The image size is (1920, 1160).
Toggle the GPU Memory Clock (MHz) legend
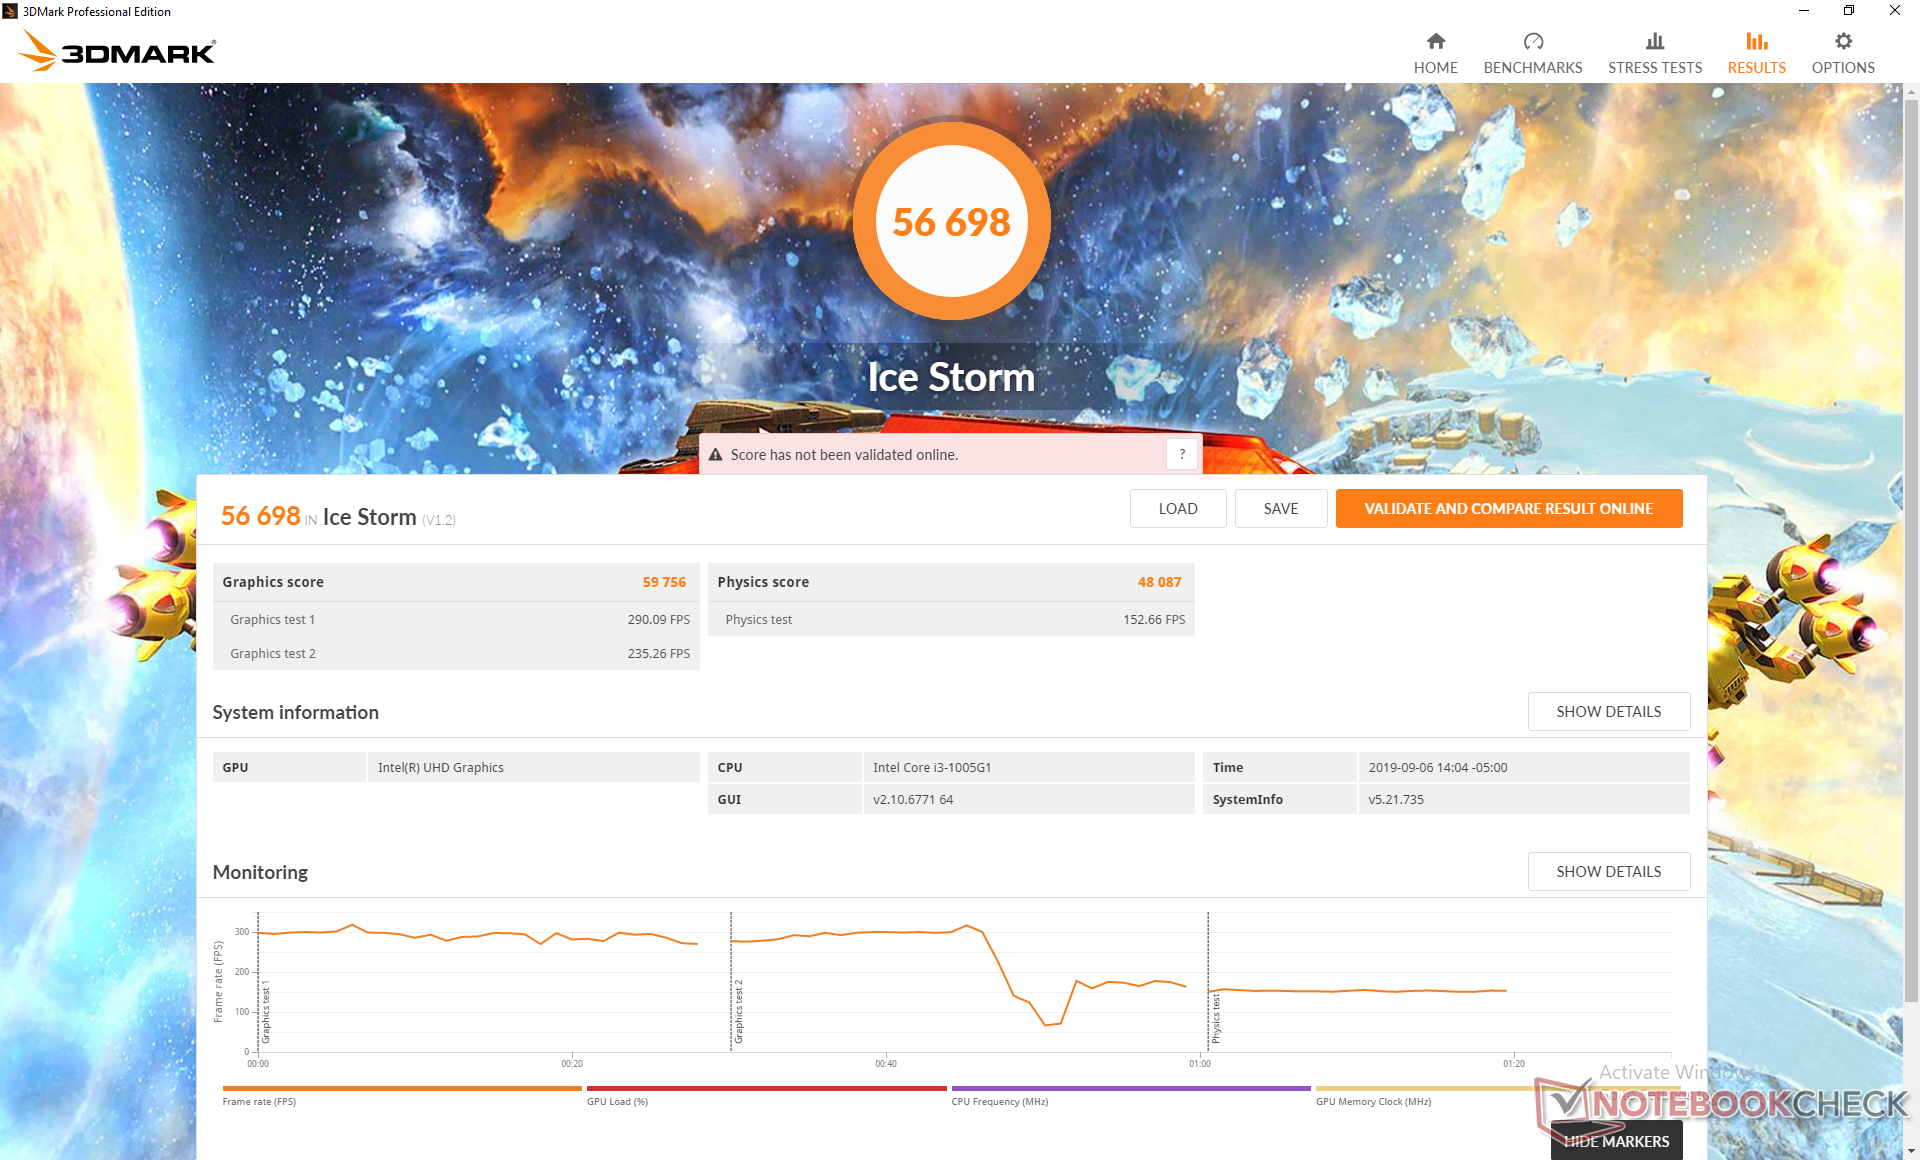[1372, 1101]
